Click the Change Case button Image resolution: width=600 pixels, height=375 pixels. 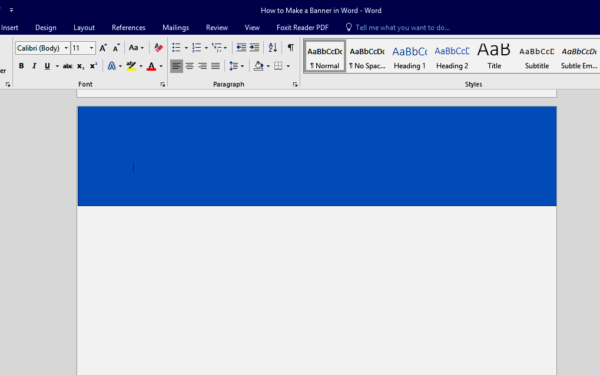point(136,48)
